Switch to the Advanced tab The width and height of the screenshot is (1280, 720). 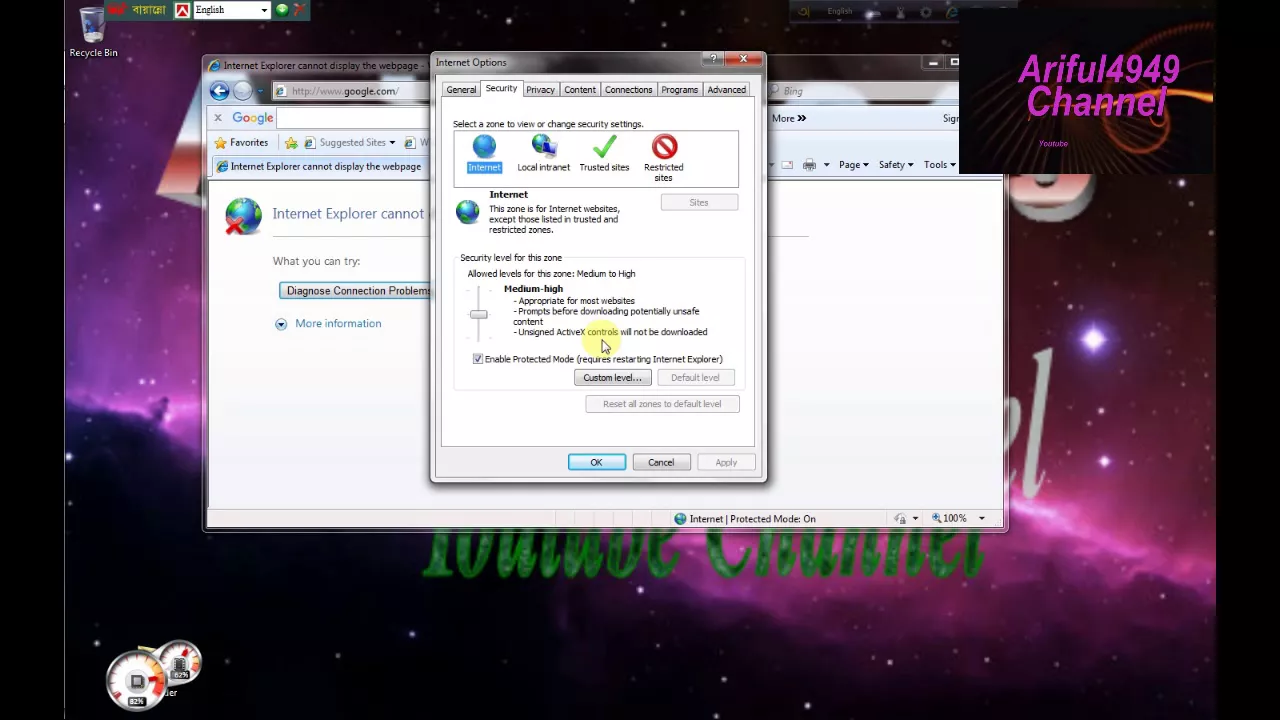[727, 90]
